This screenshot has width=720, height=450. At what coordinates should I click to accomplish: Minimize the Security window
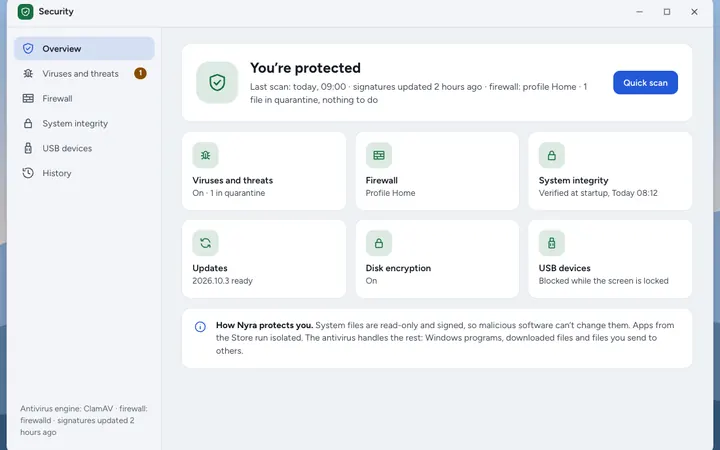(639, 12)
